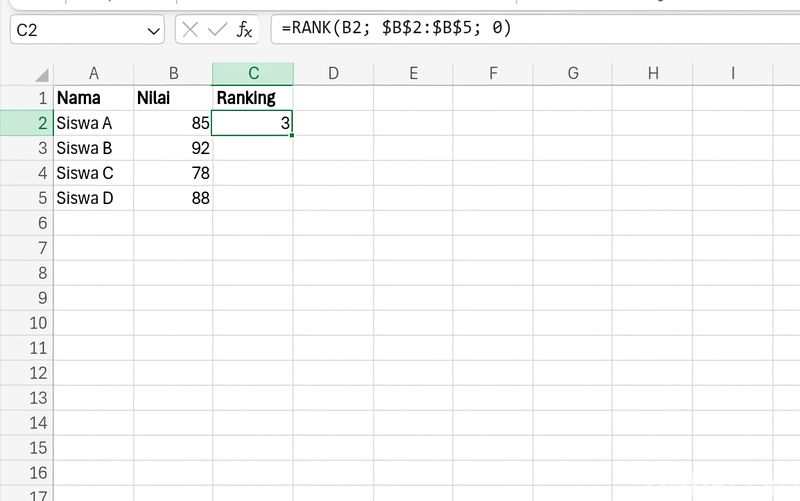Select row 5 header
The width and height of the screenshot is (800, 501).
(x=27, y=198)
